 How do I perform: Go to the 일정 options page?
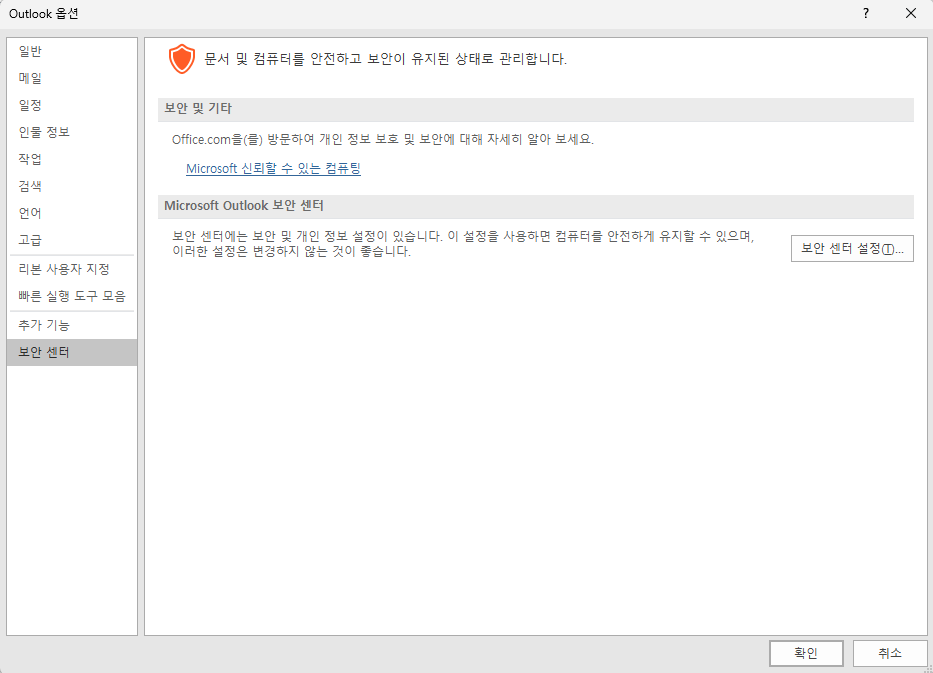(71, 105)
